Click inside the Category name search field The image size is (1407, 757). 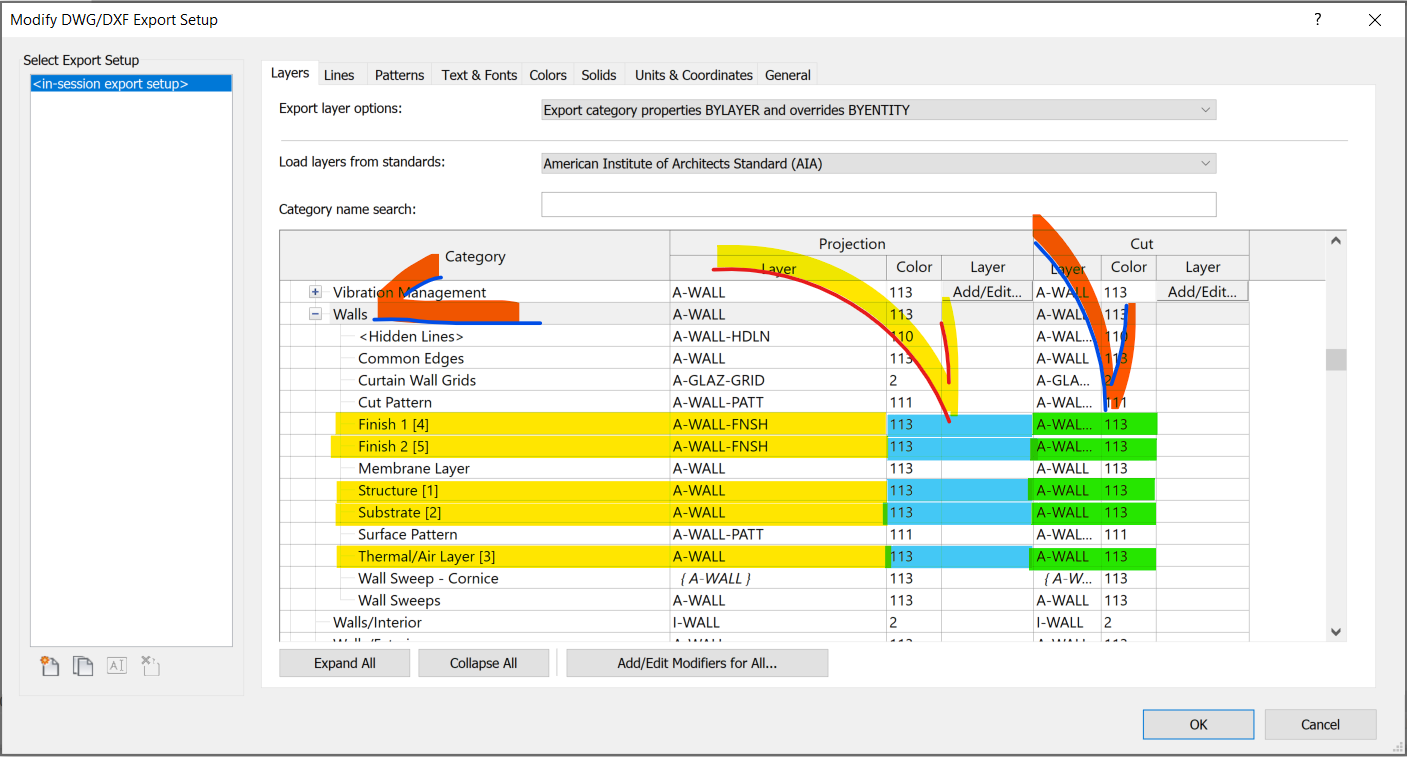[878, 204]
